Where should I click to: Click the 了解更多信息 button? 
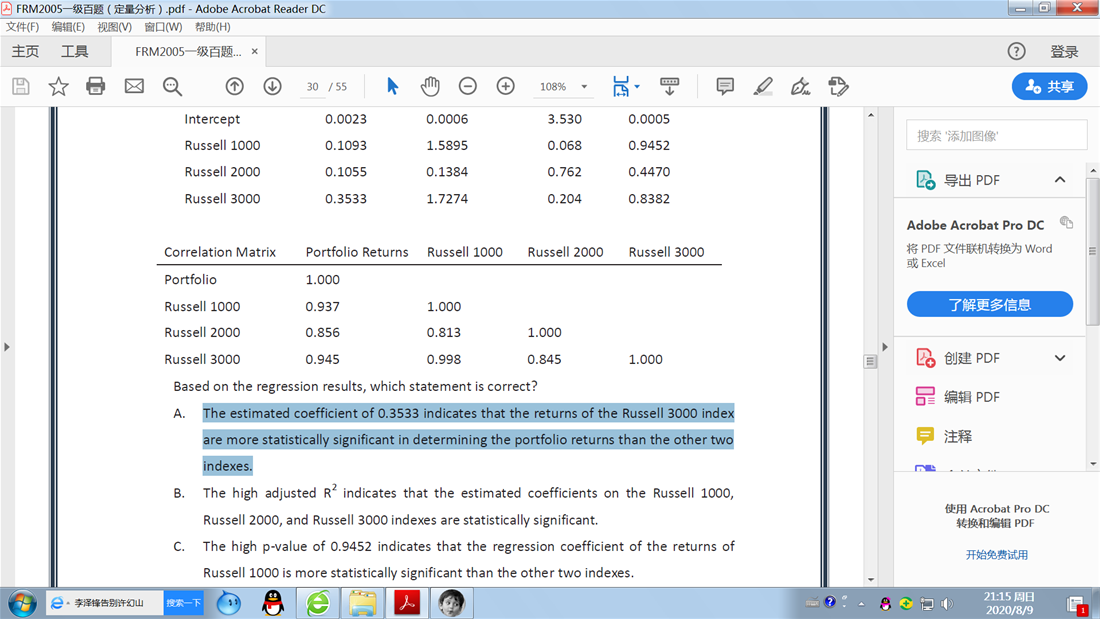tap(990, 305)
